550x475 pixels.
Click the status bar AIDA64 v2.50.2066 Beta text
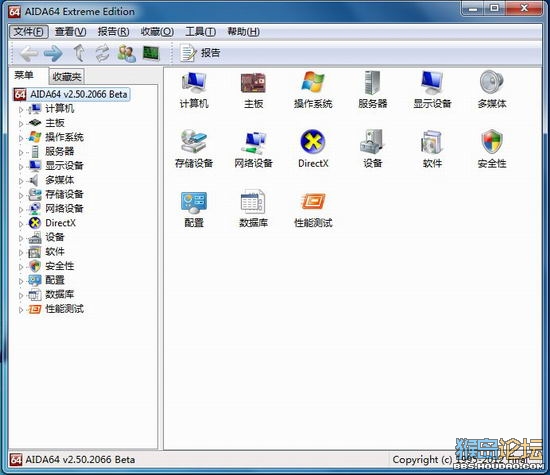[80, 460]
